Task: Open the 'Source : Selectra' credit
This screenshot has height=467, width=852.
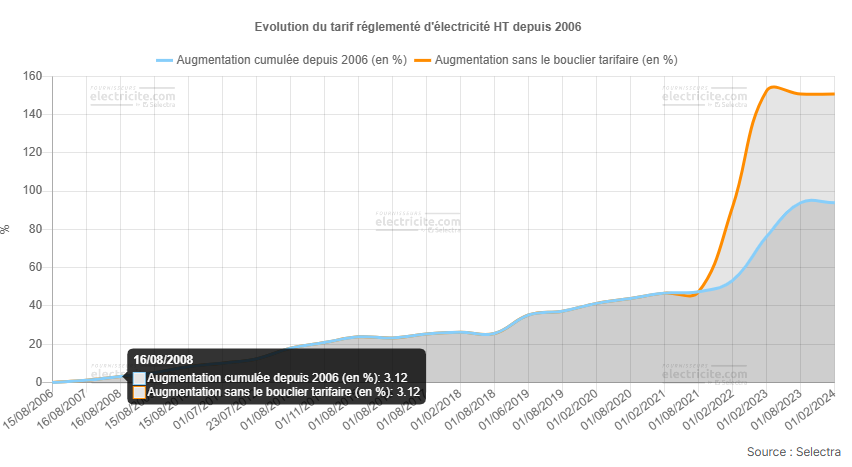Action: click(793, 453)
